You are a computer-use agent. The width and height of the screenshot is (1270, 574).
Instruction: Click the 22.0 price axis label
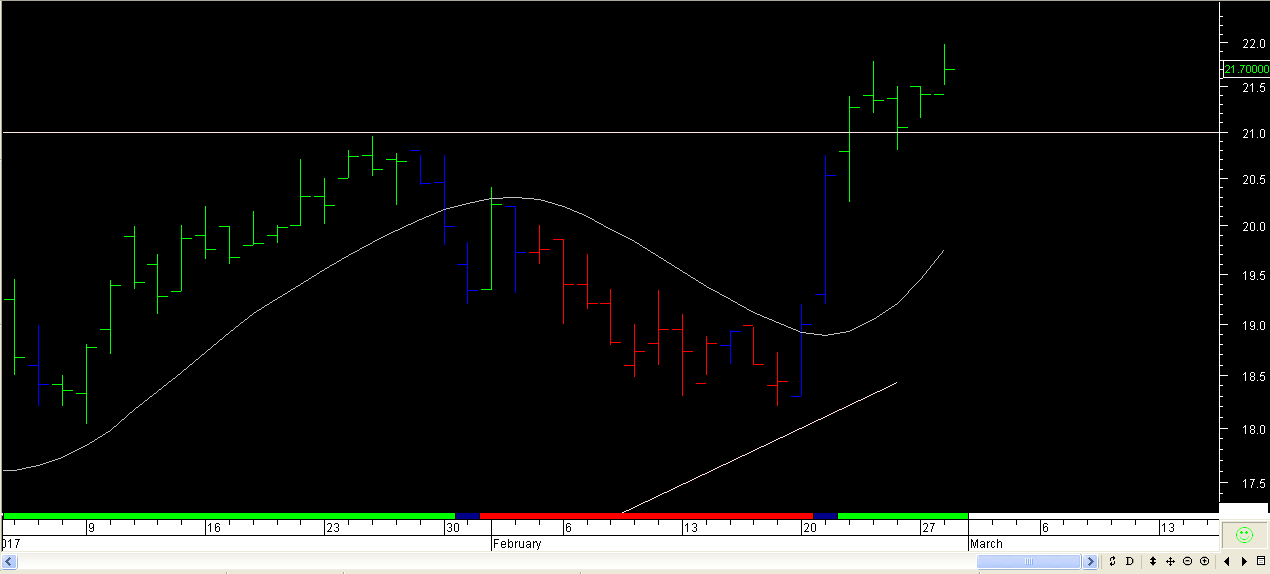click(x=1254, y=44)
